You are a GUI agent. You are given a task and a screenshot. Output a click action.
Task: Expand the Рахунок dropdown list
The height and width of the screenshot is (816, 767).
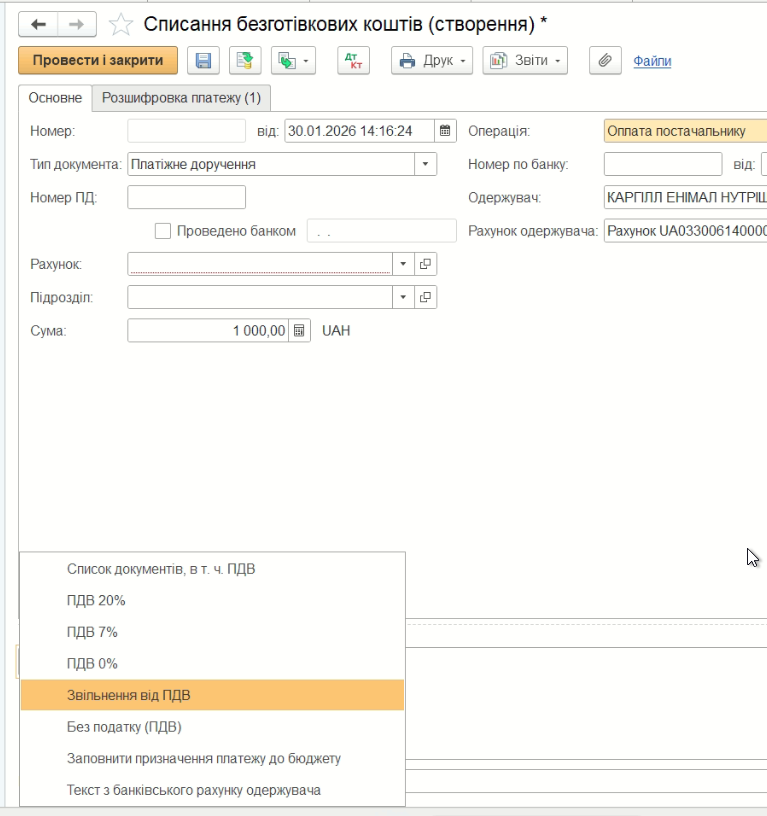click(403, 264)
